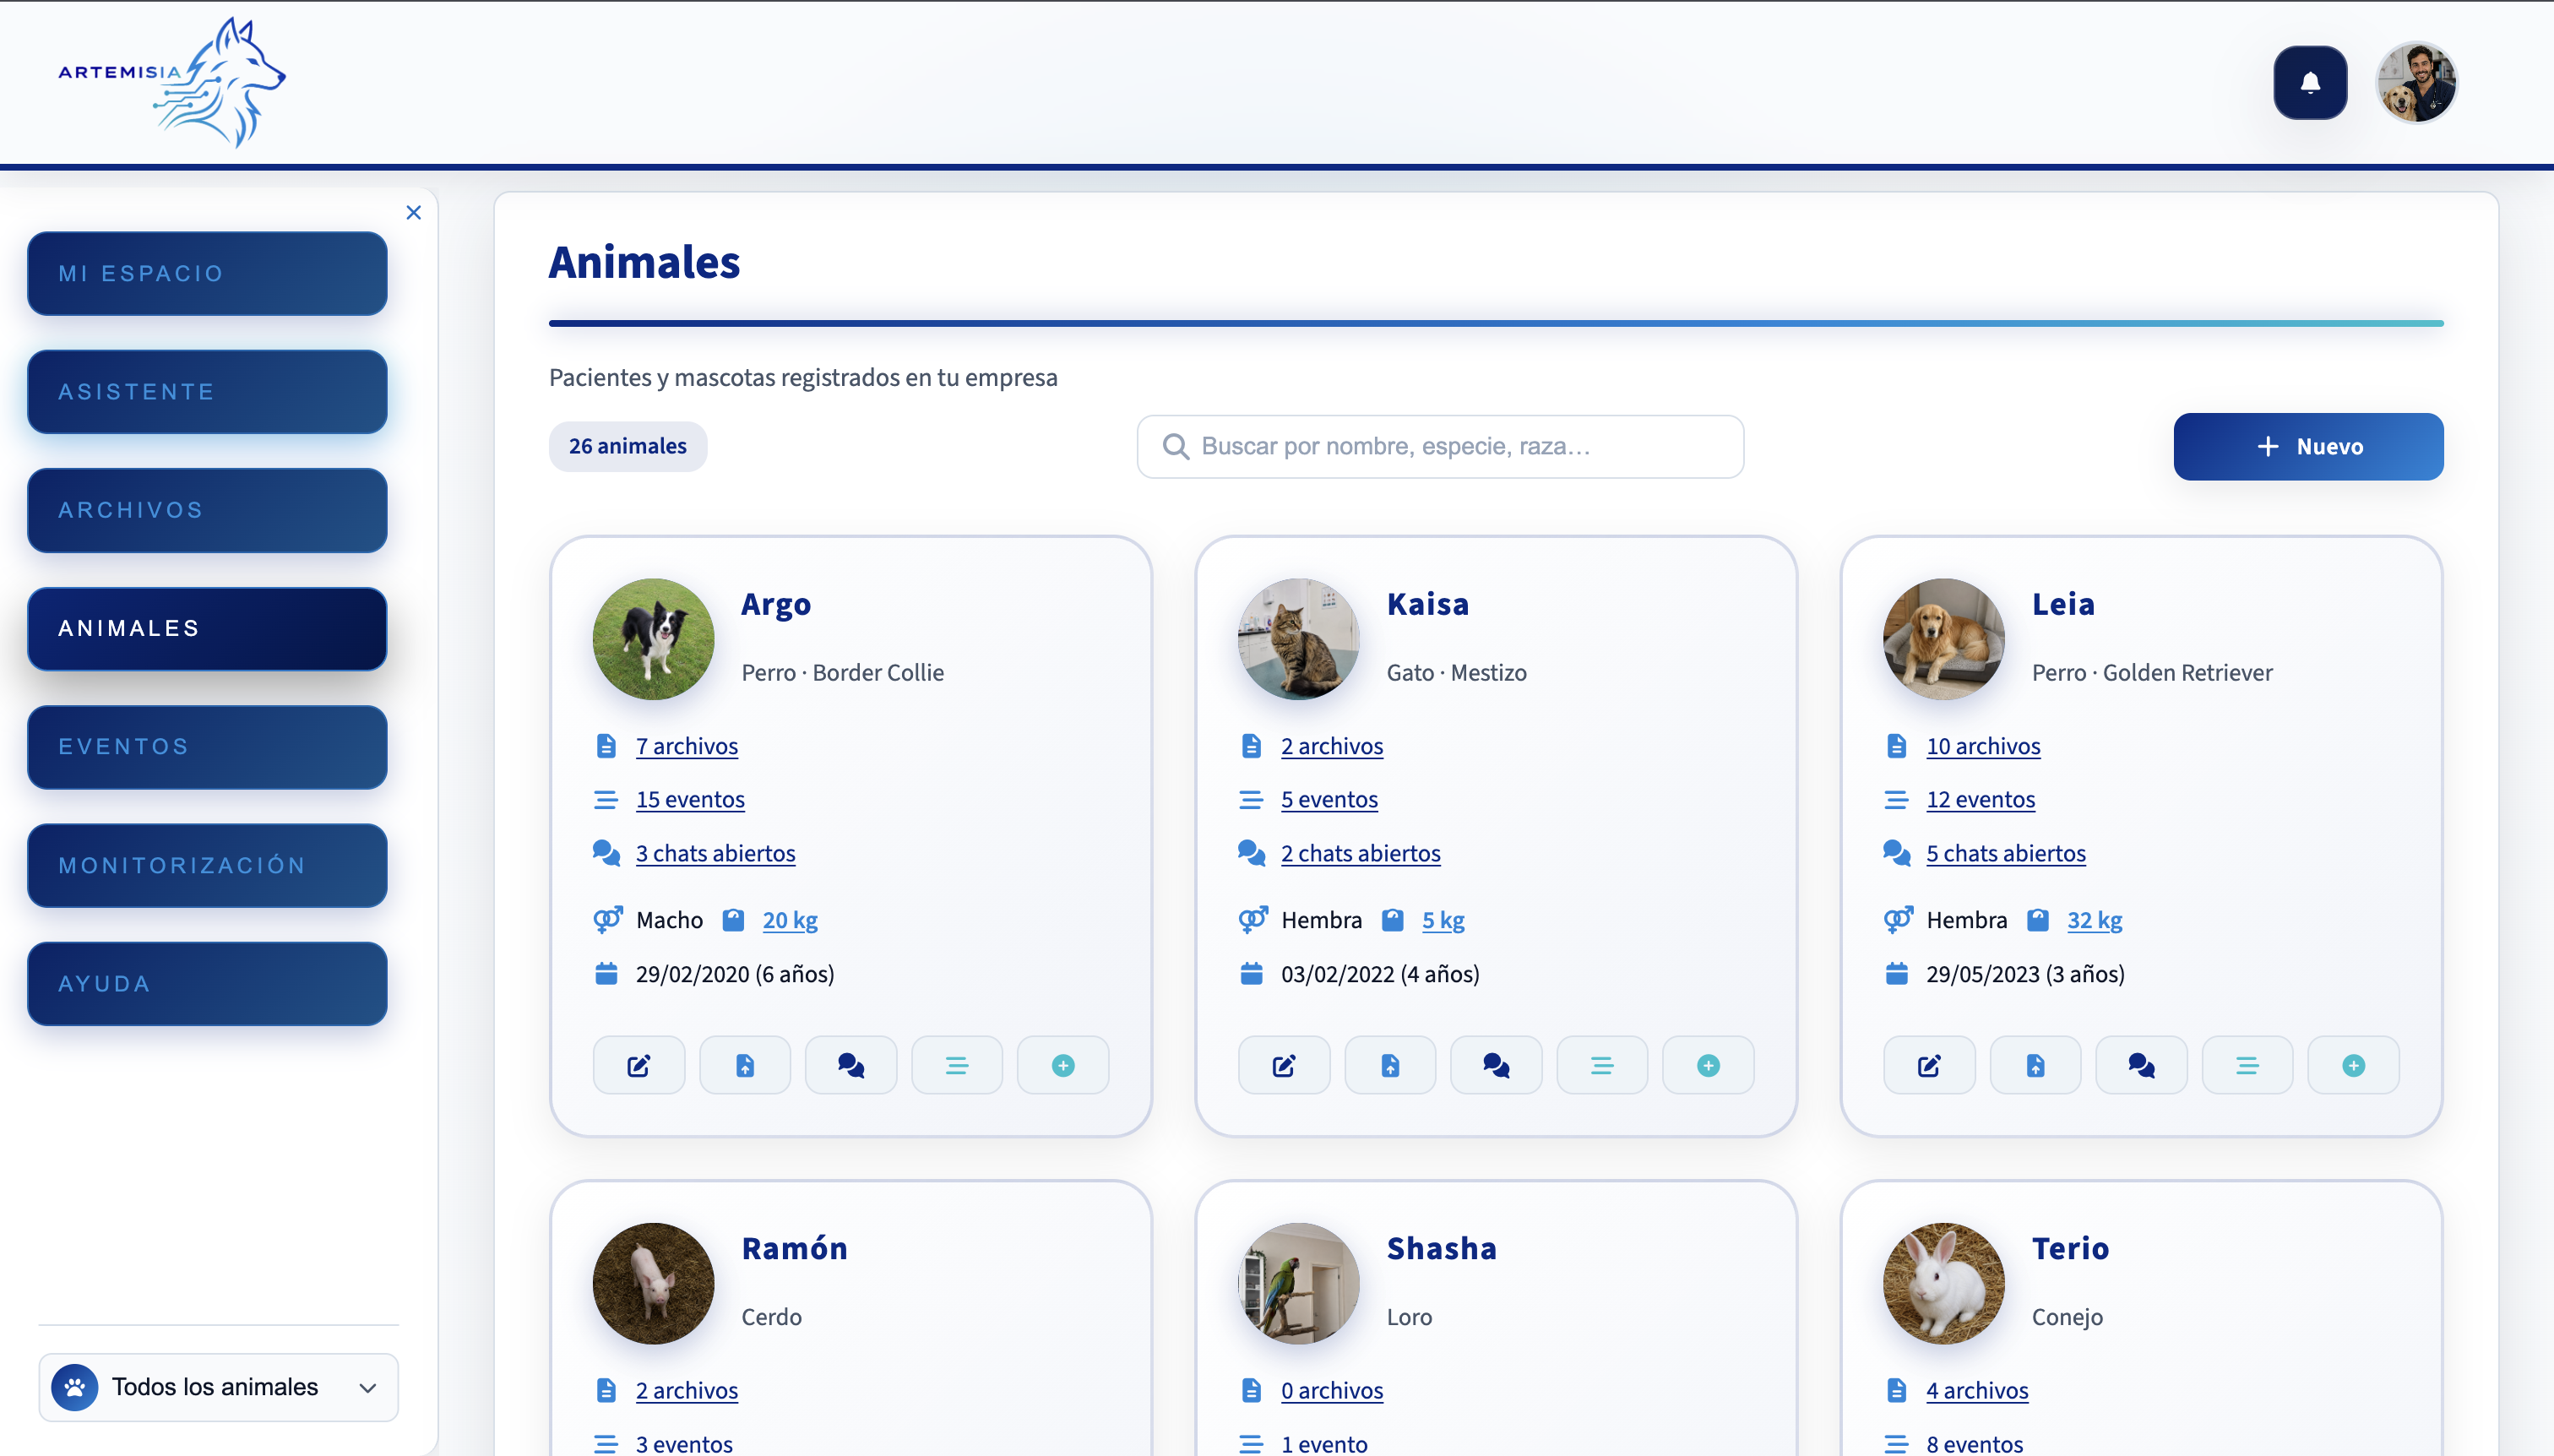Click Leia's Golden Retriever photo
The width and height of the screenshot is (2554, 1456).
pyautogui.click(x=1944, y=640)
